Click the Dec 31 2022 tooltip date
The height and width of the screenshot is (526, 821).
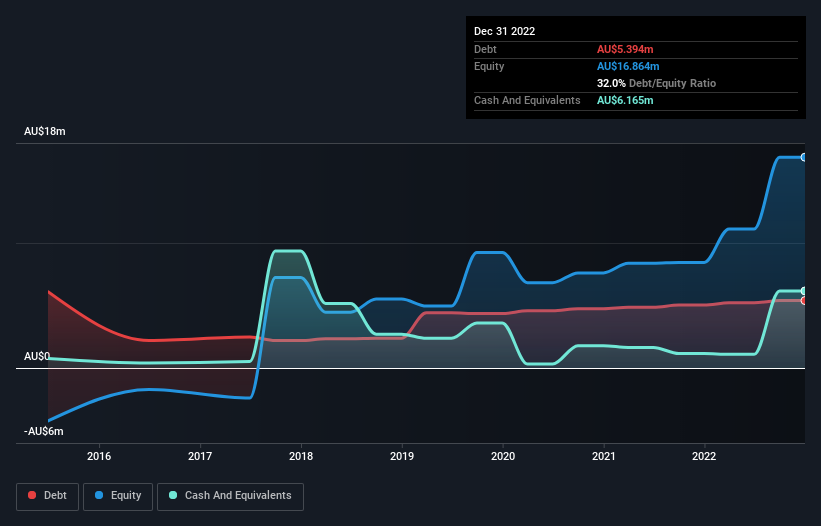[x=504, y=31]
